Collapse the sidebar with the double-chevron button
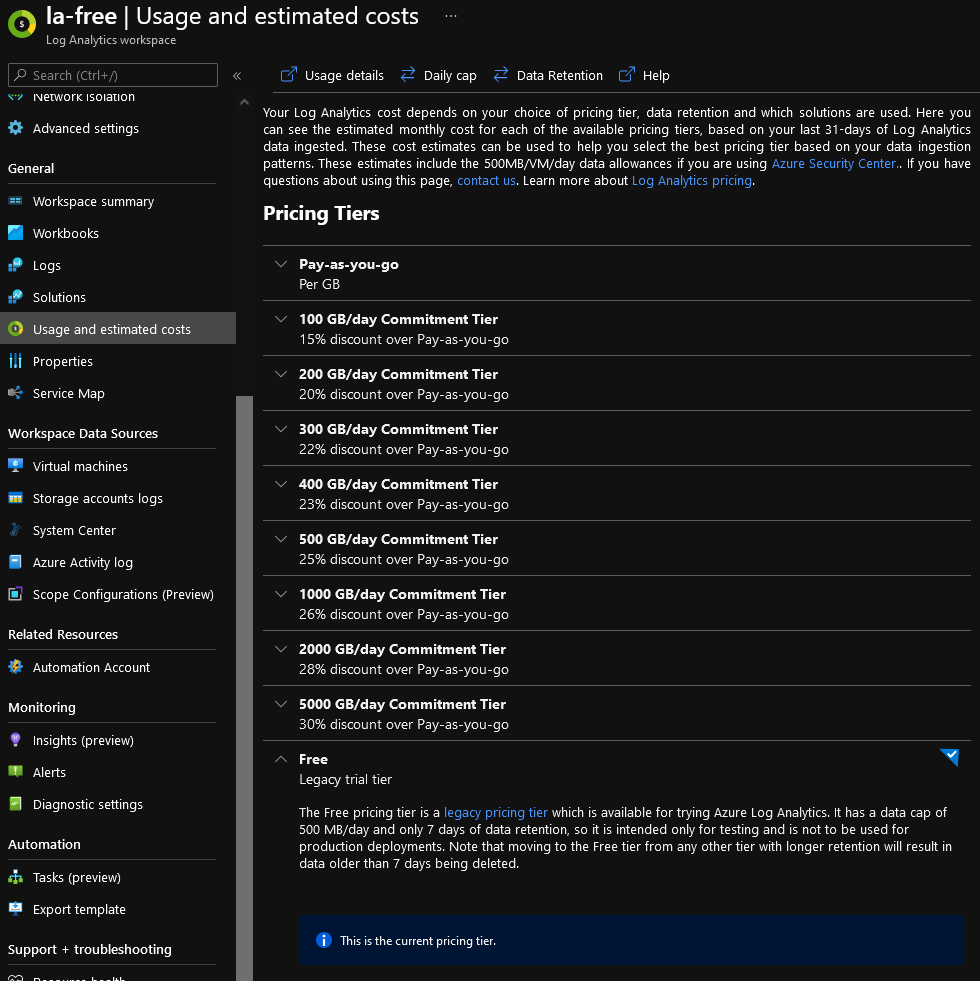Viewport: 980px width, 981px height. point(237,76)
